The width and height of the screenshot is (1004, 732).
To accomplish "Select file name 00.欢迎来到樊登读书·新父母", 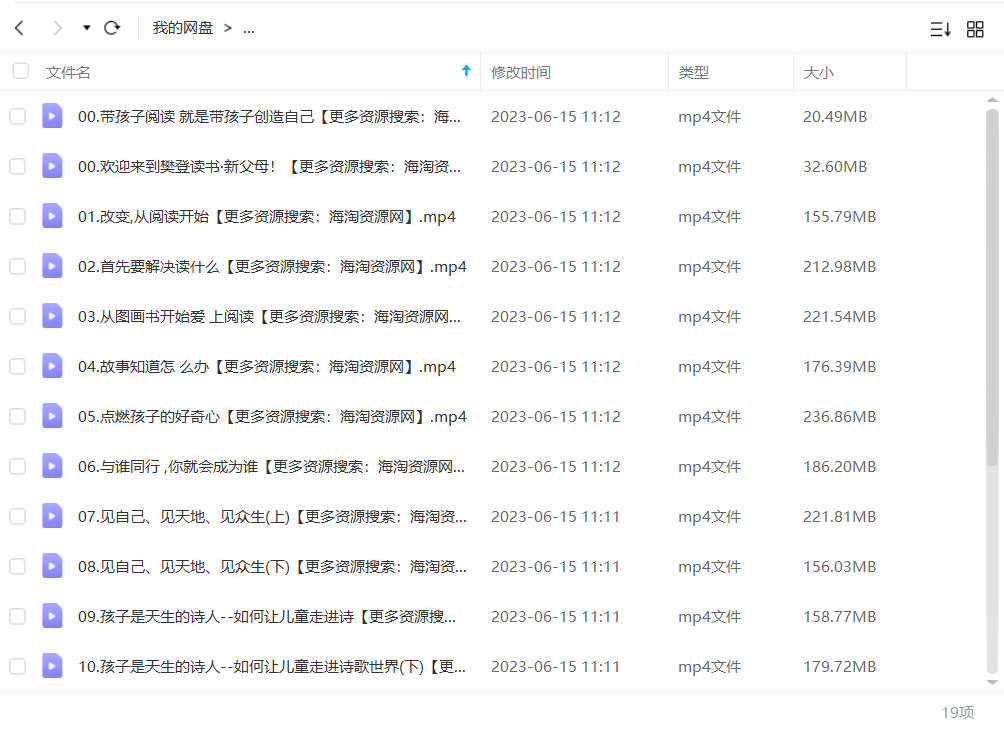I will [x=269, y=167].
